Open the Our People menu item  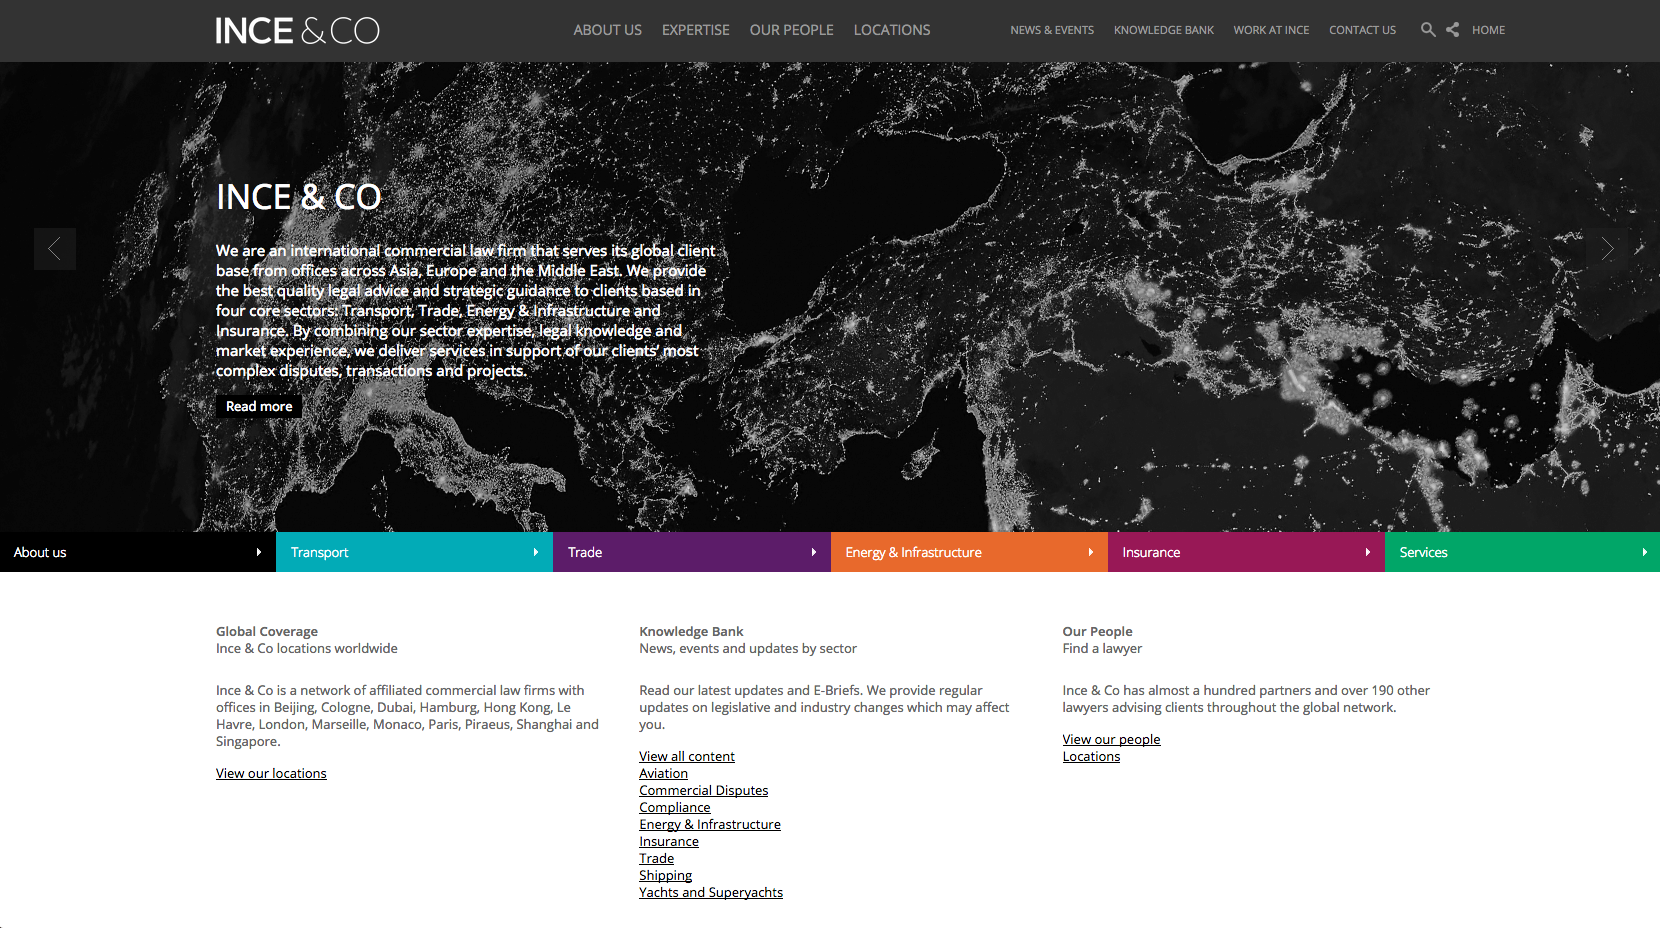point(791,30)
